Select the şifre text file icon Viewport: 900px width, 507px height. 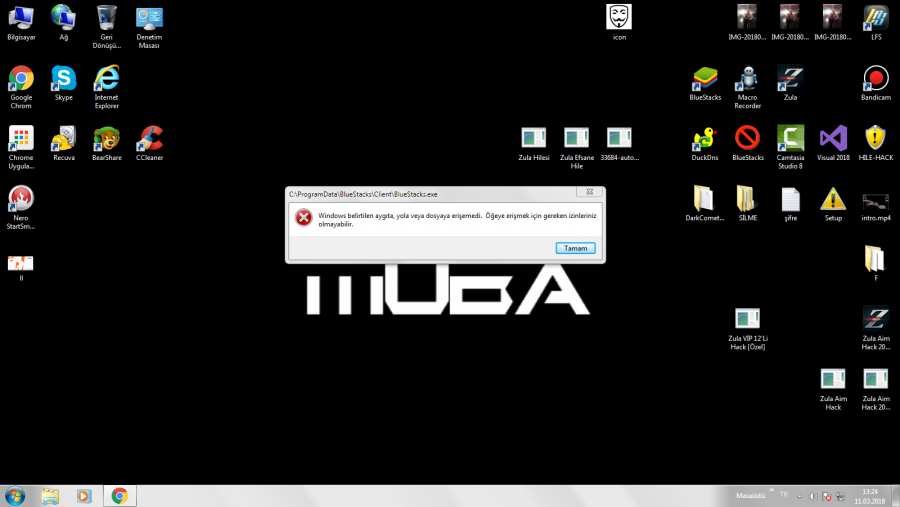[790, 204]
